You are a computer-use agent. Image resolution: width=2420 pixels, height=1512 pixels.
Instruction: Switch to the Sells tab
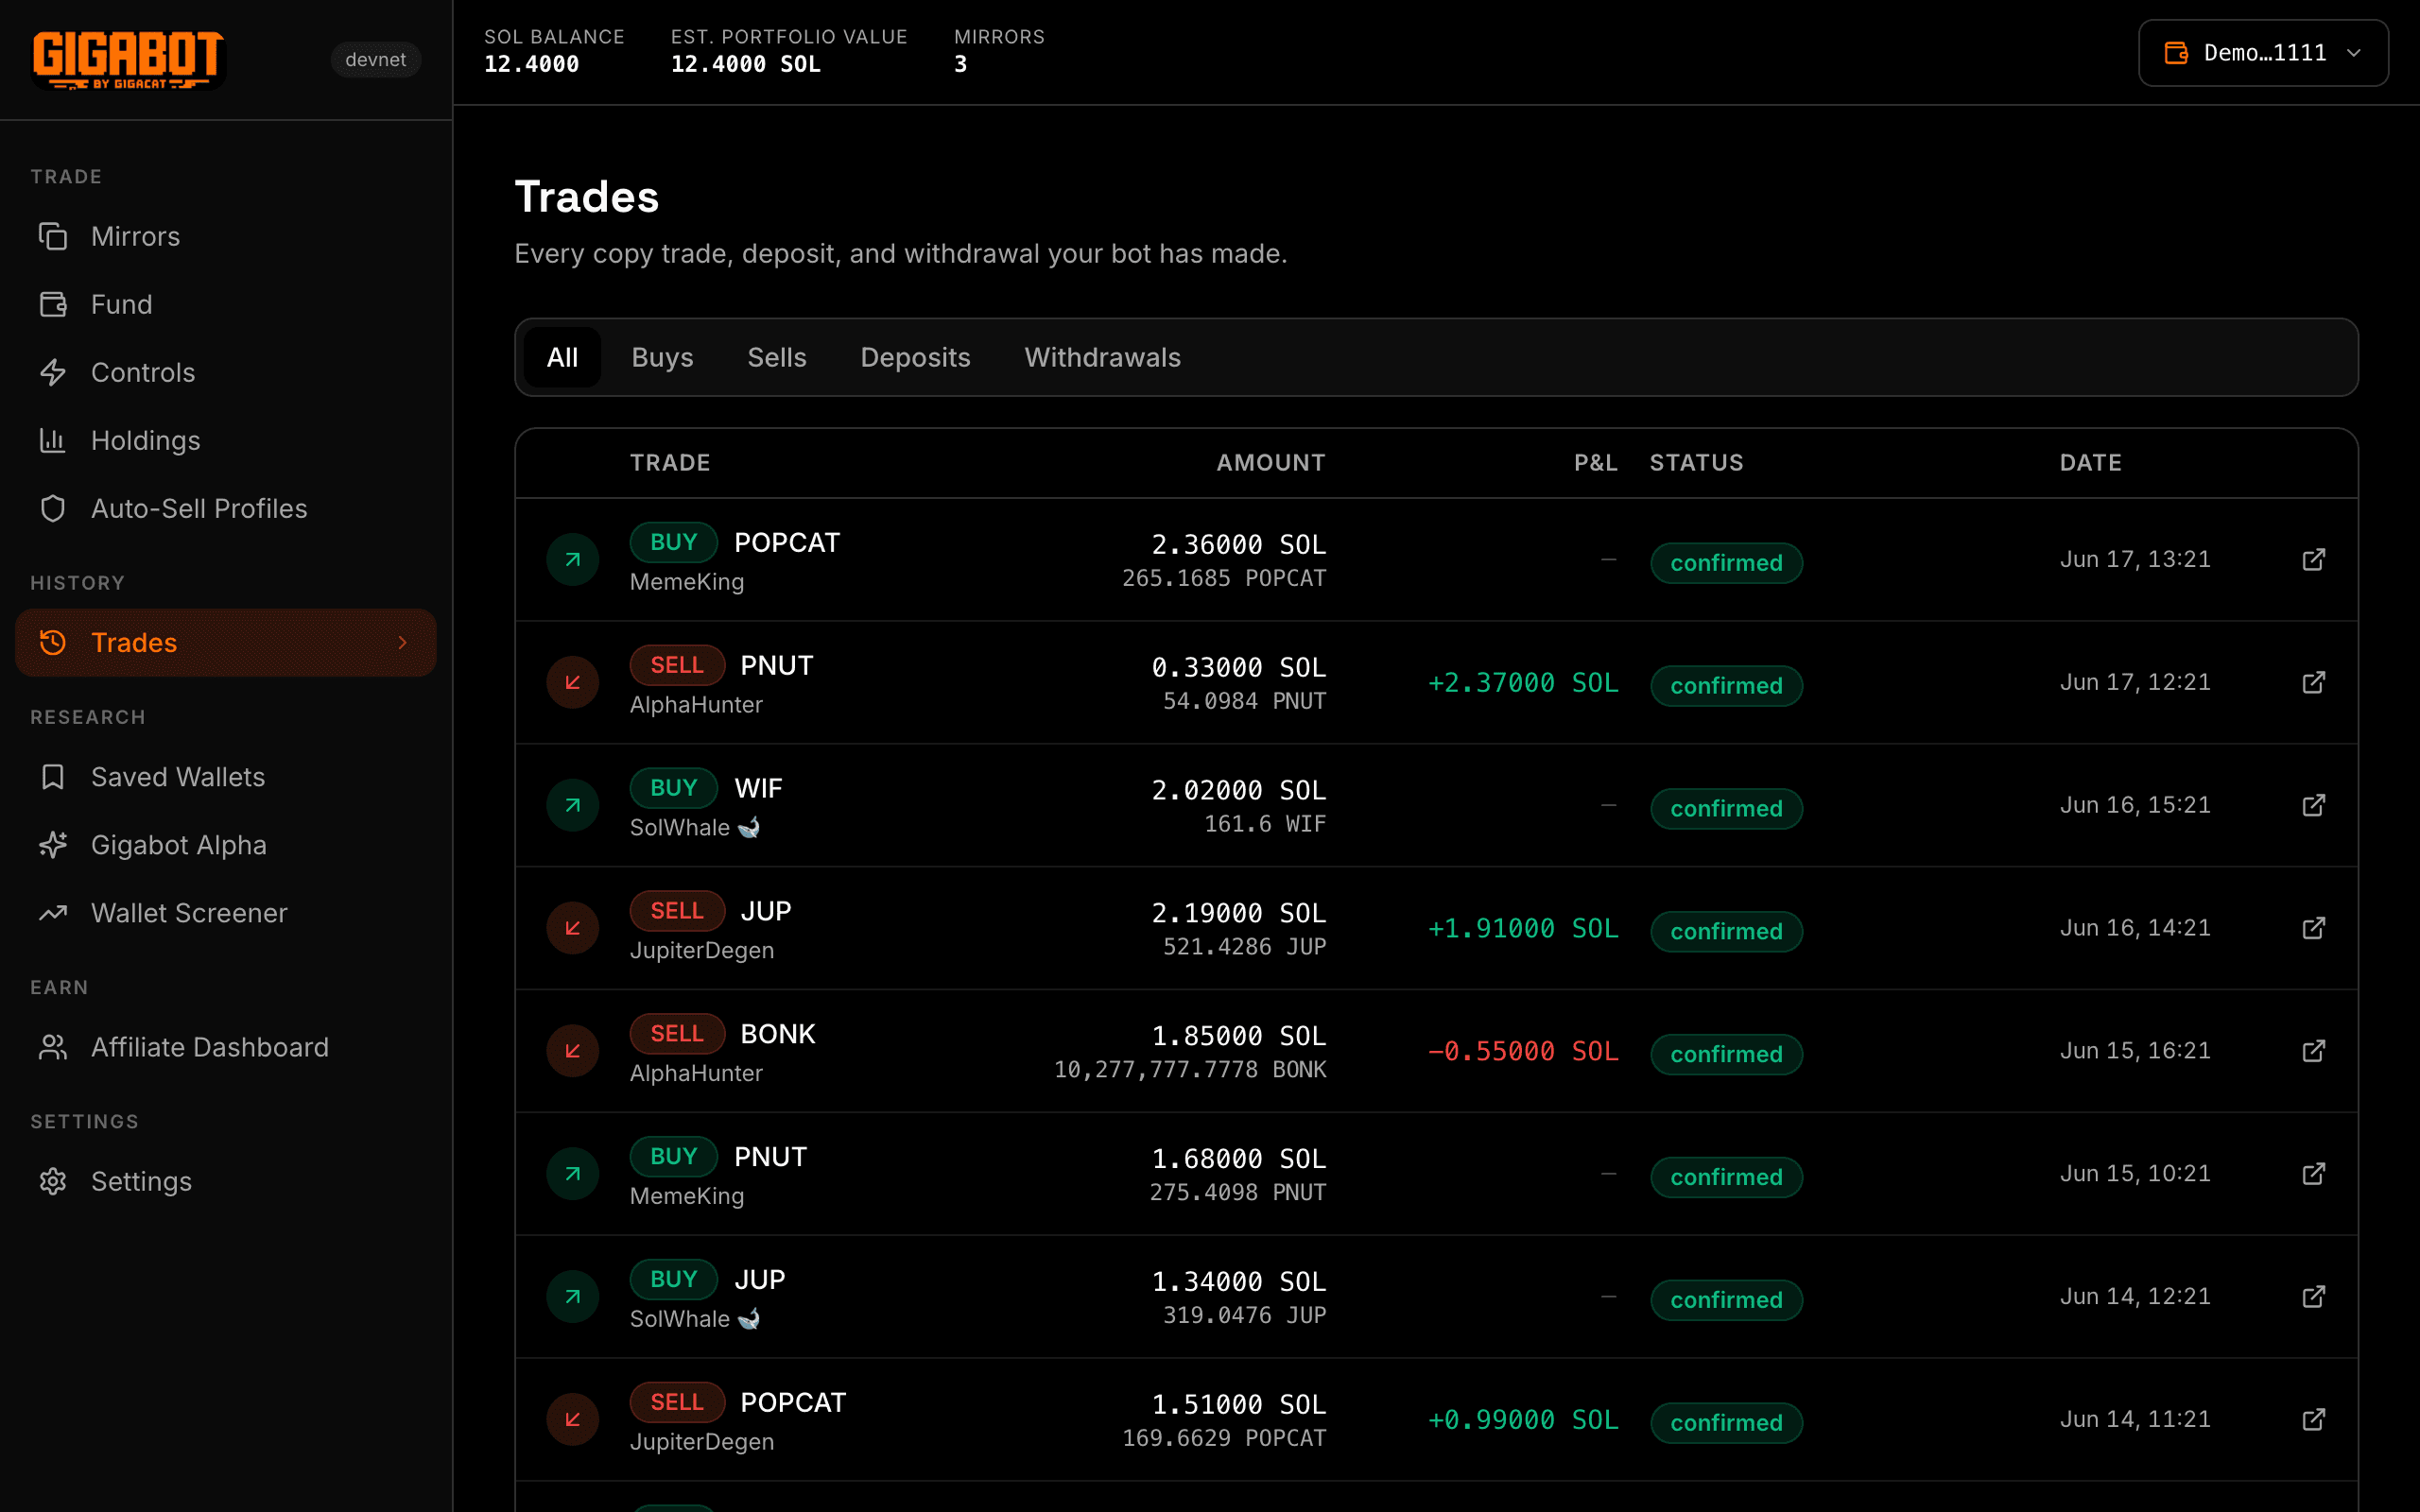click(777, 357)
